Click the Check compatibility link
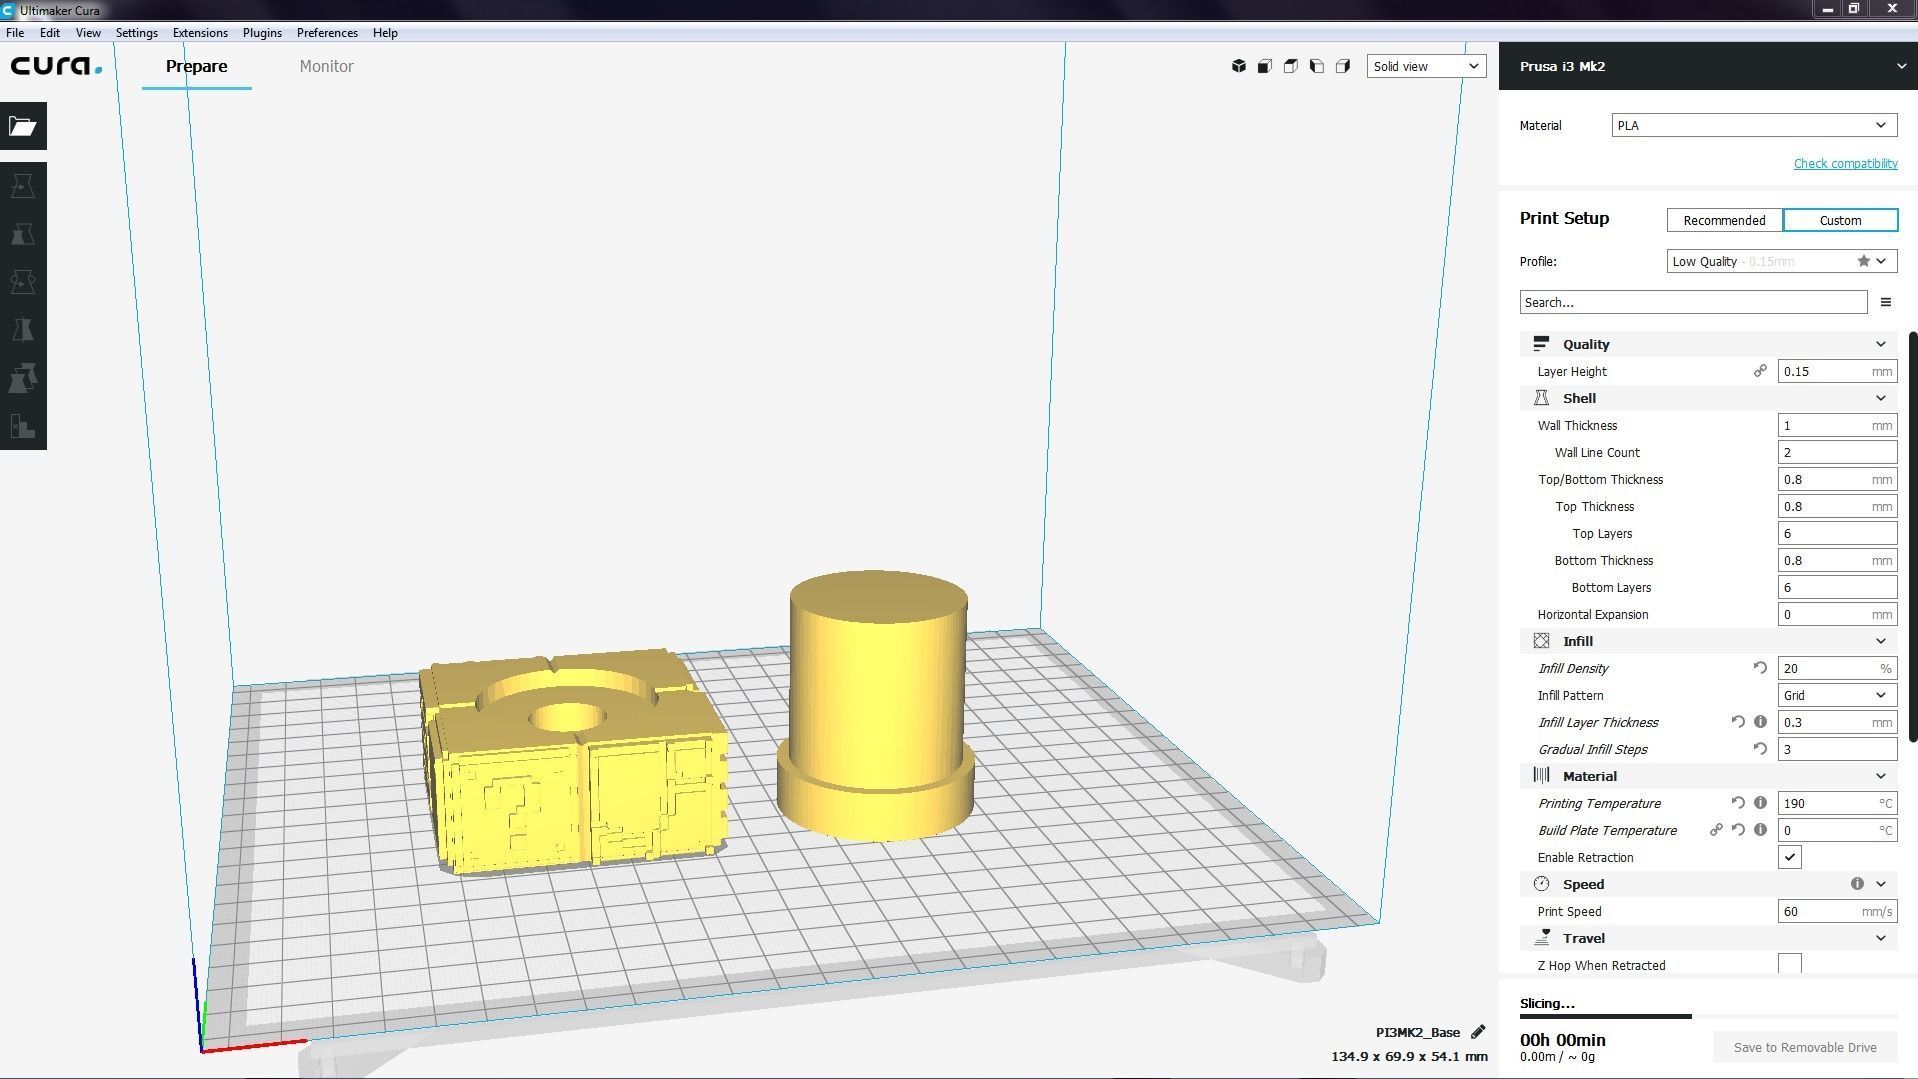The image size is (1918, 1079). coord(1845,163)
